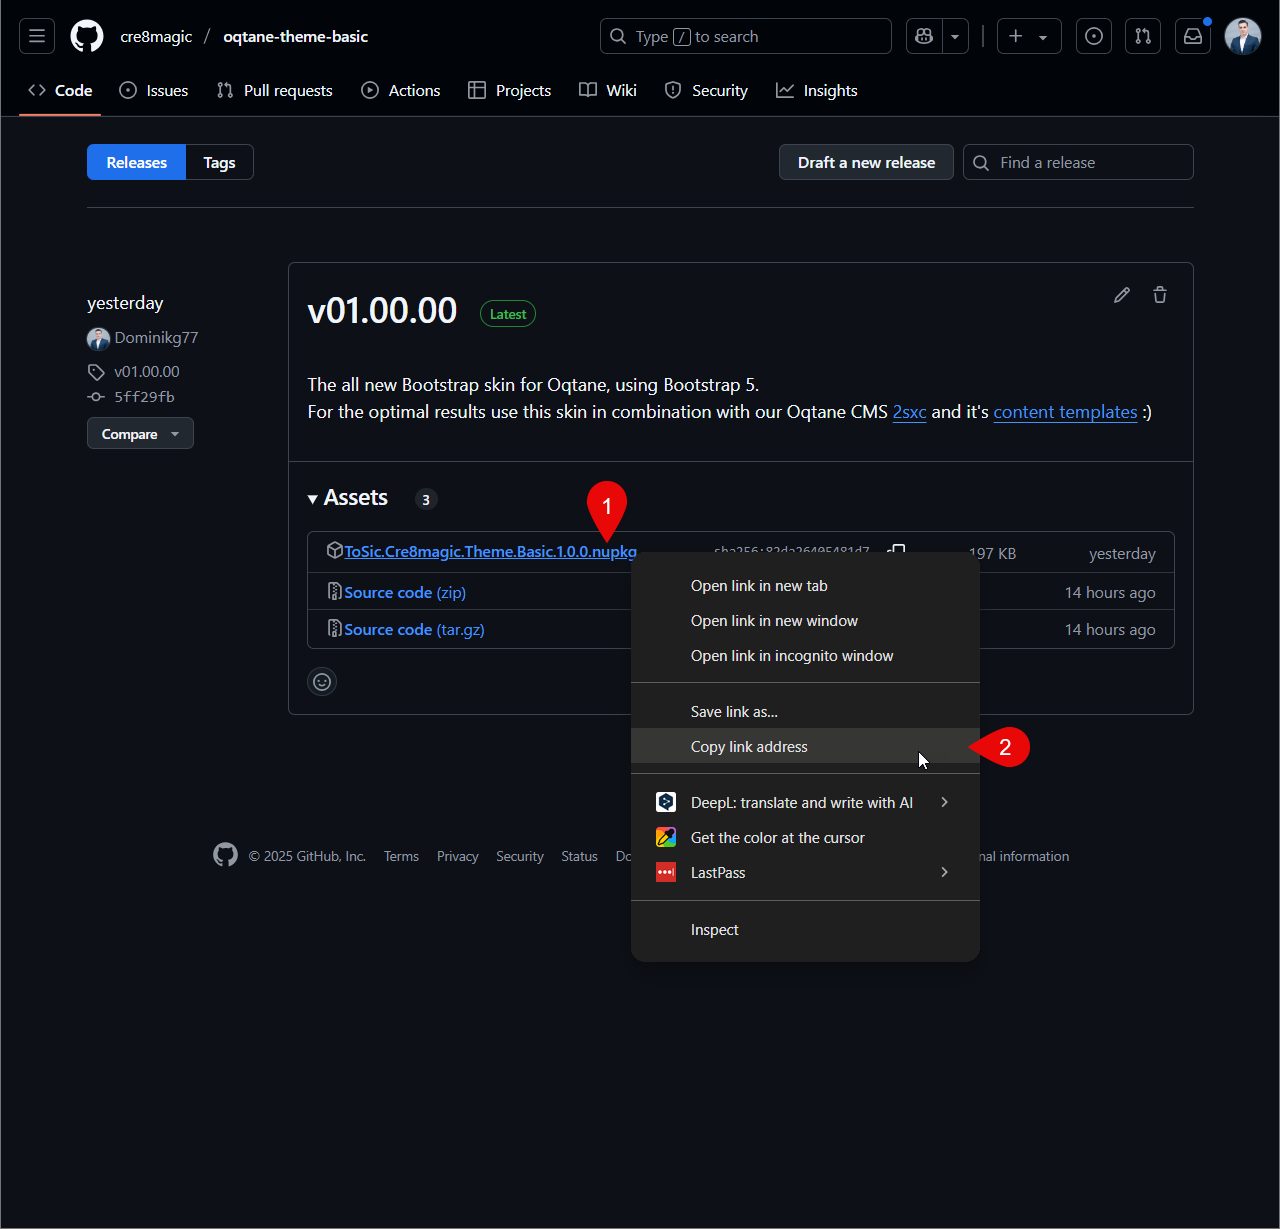Click the search bar

746,36
